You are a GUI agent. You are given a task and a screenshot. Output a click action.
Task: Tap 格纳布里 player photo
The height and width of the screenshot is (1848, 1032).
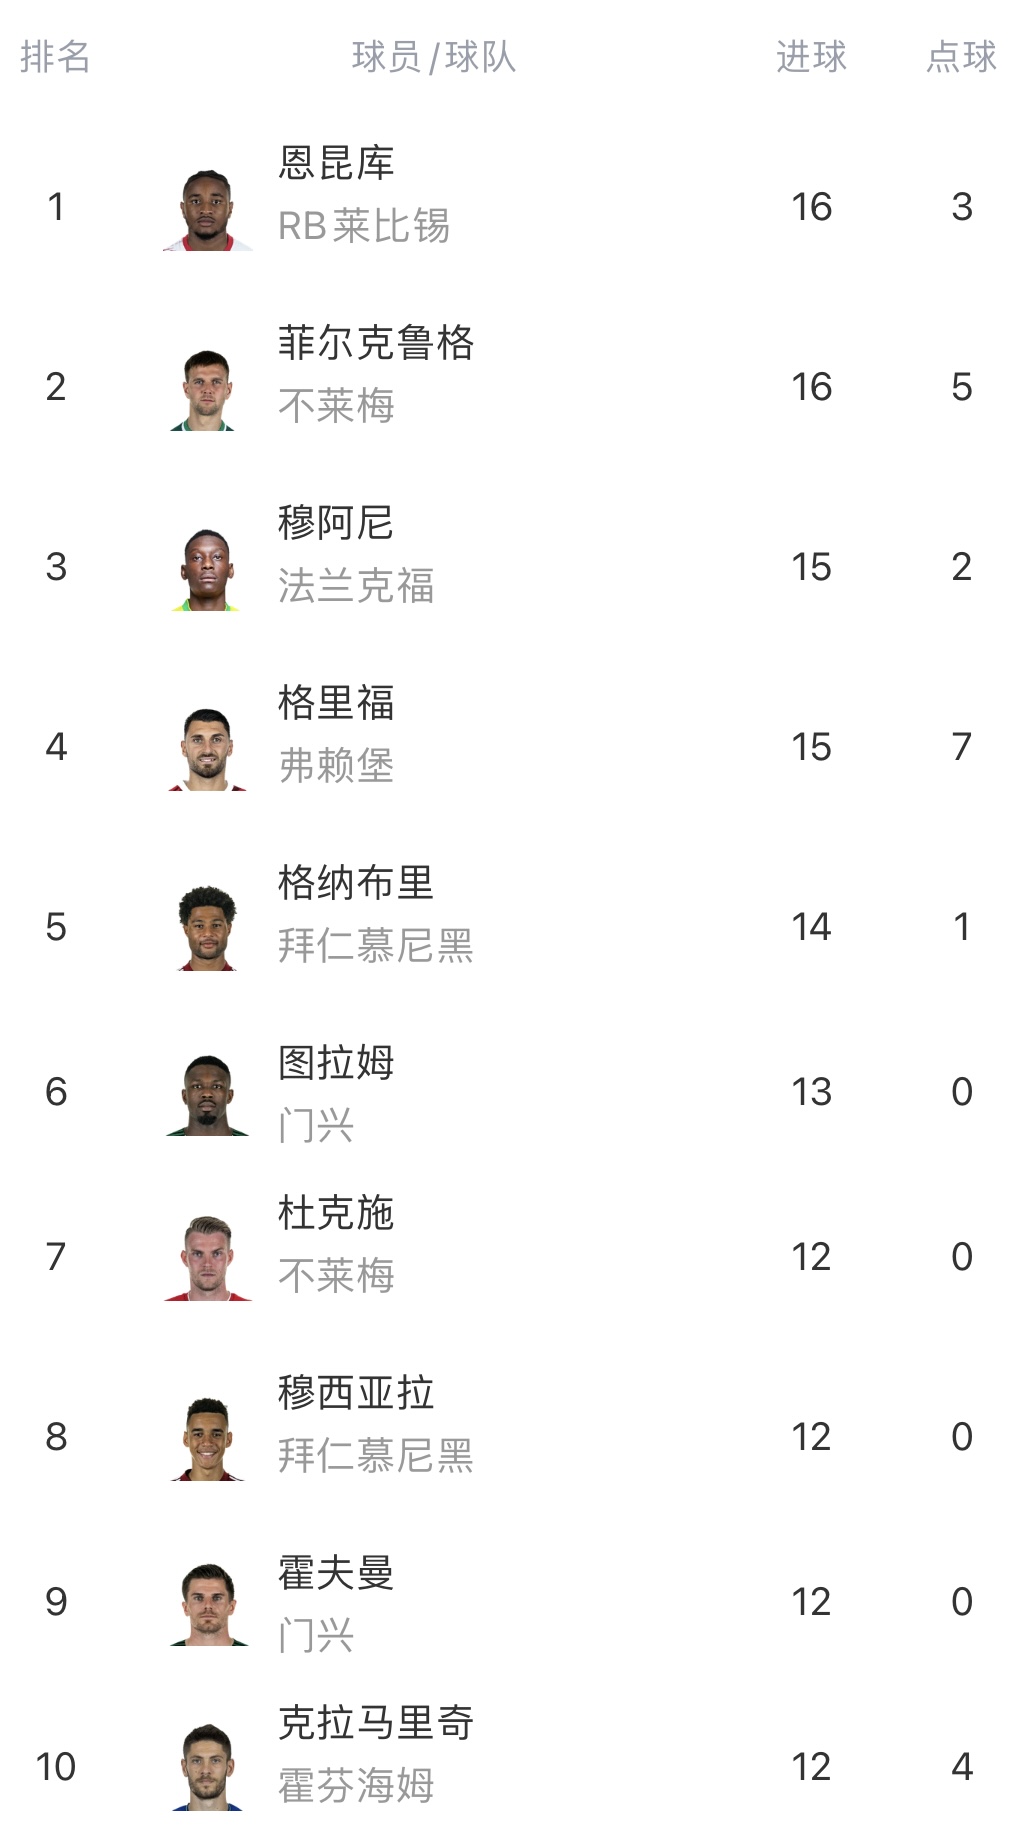pos(208,928)
